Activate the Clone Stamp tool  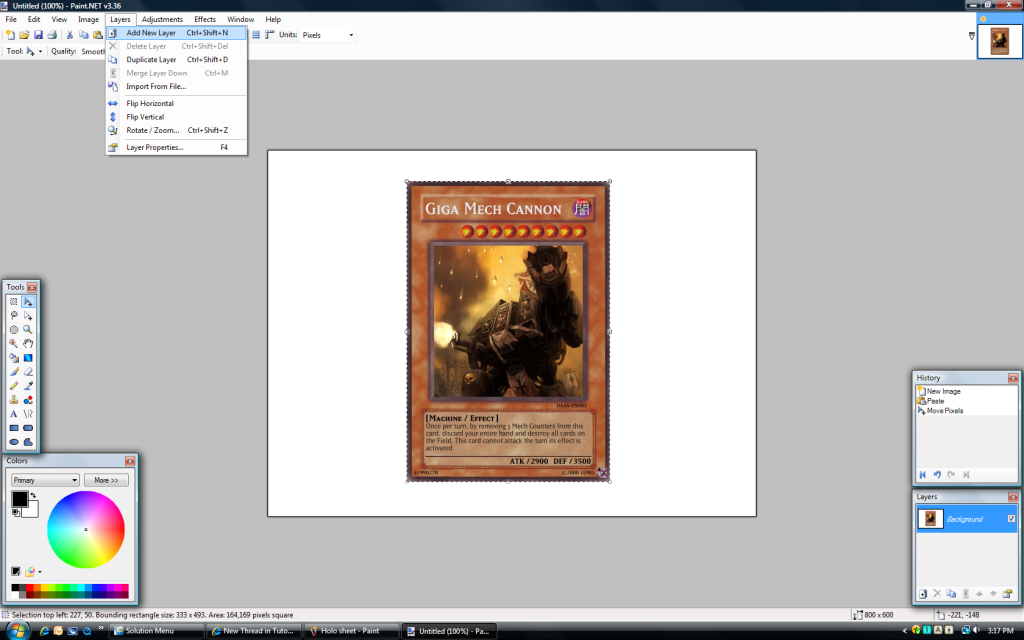pyautogui.click(x=14, y=399)
